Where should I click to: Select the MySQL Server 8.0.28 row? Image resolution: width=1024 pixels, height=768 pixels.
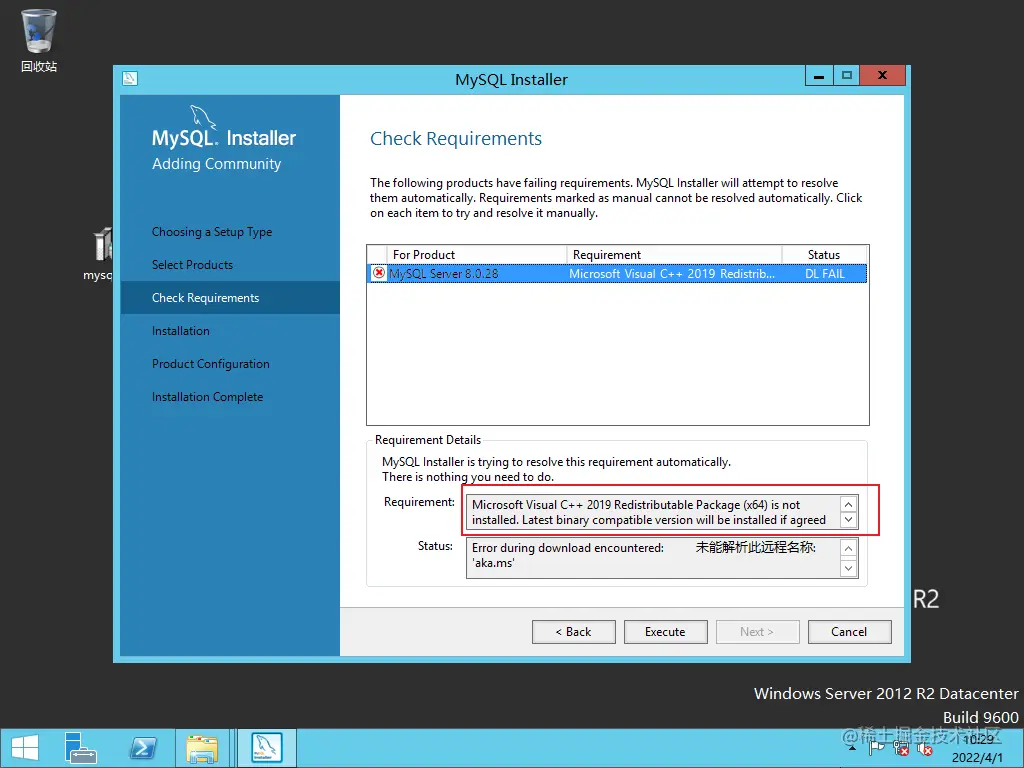(617, 274)
